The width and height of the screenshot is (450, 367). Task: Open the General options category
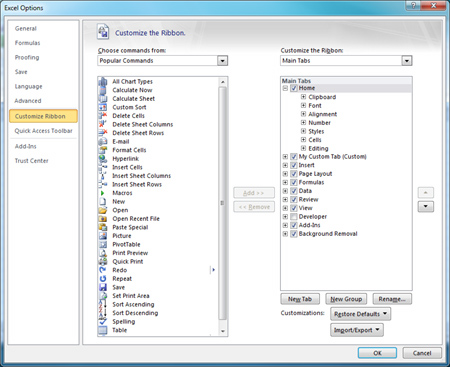tap(26, 29)
